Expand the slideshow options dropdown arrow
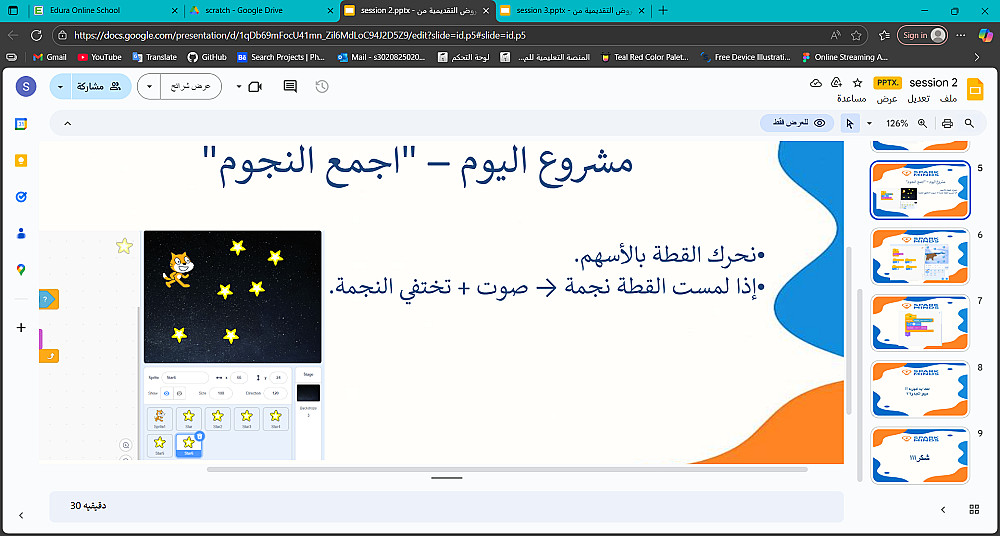 [149, 86]
